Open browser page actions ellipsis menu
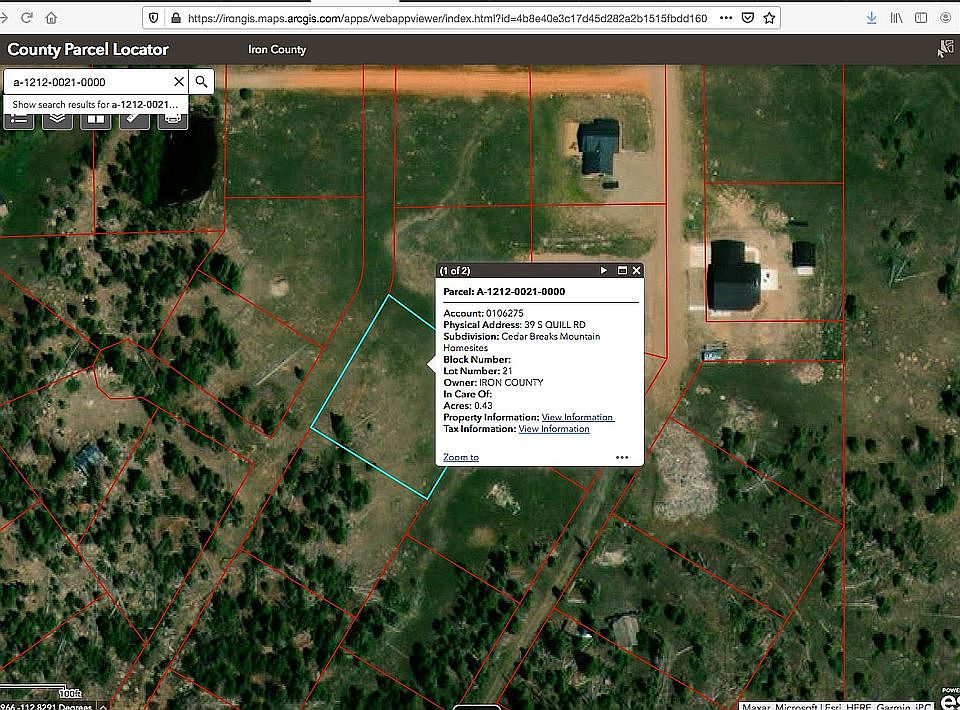Image resolution: width=960 pixels, height=710 pixels. pyautogui.click(x=726, y=18)
